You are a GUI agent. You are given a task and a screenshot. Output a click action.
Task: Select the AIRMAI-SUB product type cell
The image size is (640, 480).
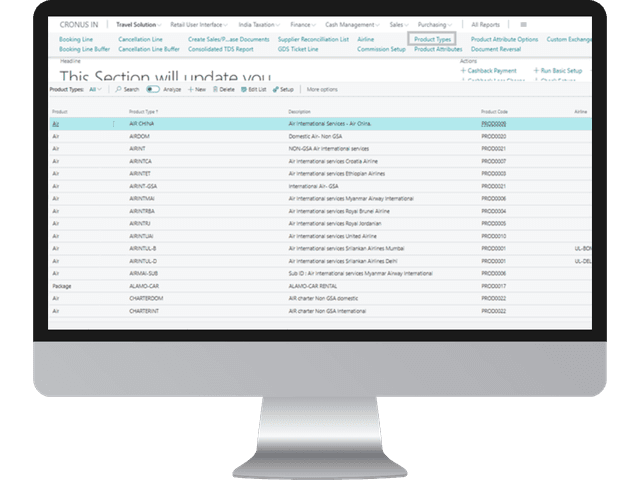[143, 273]
